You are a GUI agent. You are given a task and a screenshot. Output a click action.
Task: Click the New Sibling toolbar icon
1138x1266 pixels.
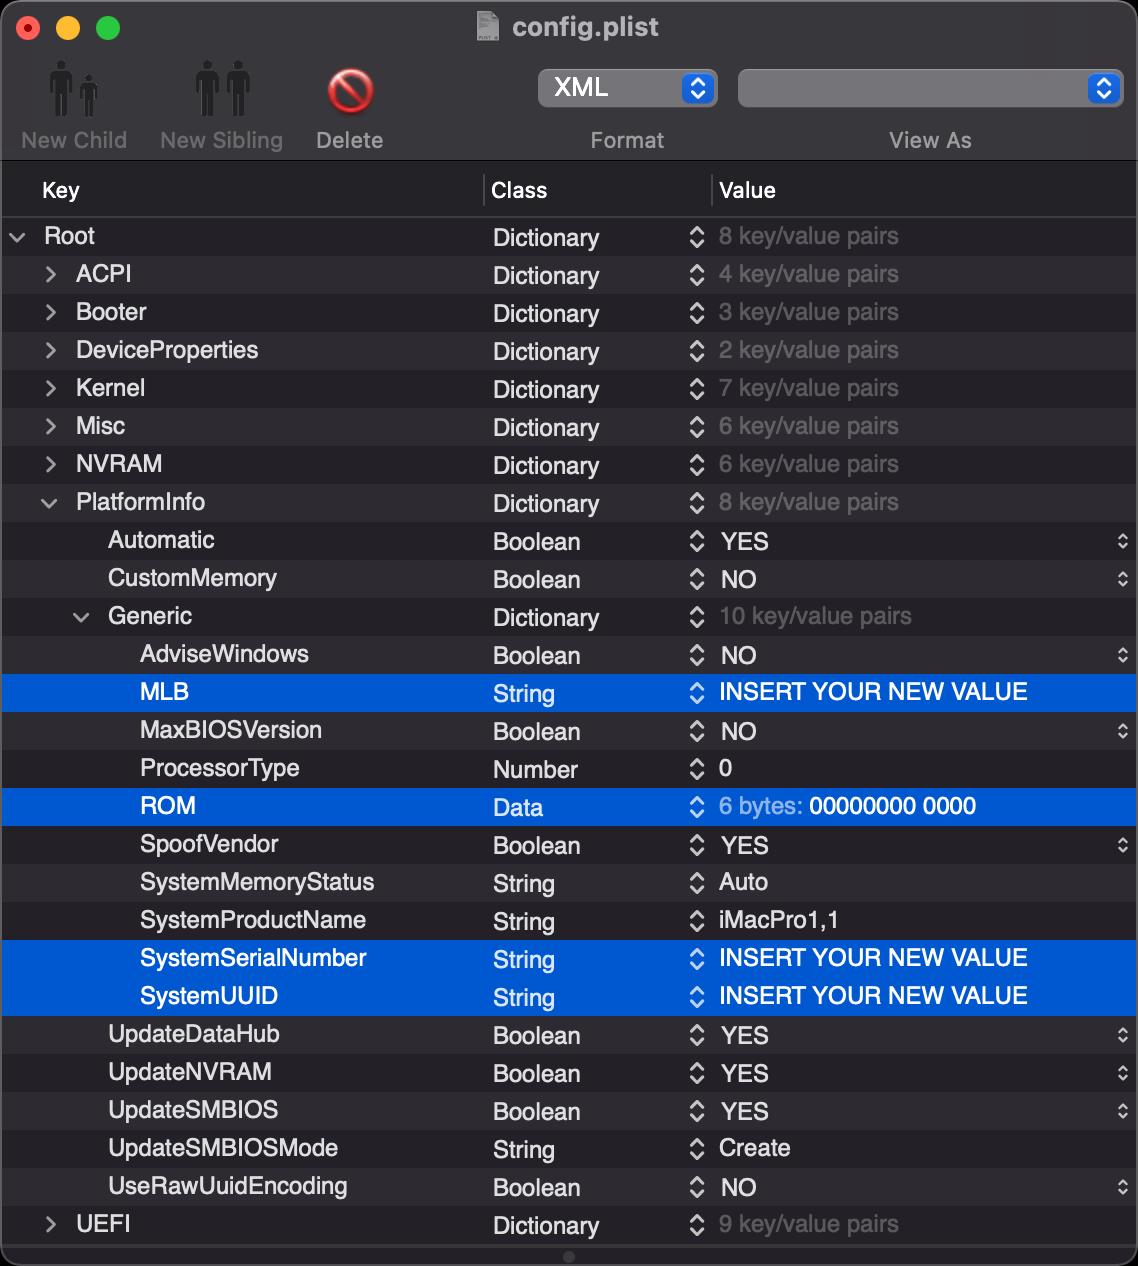point(222,91)
